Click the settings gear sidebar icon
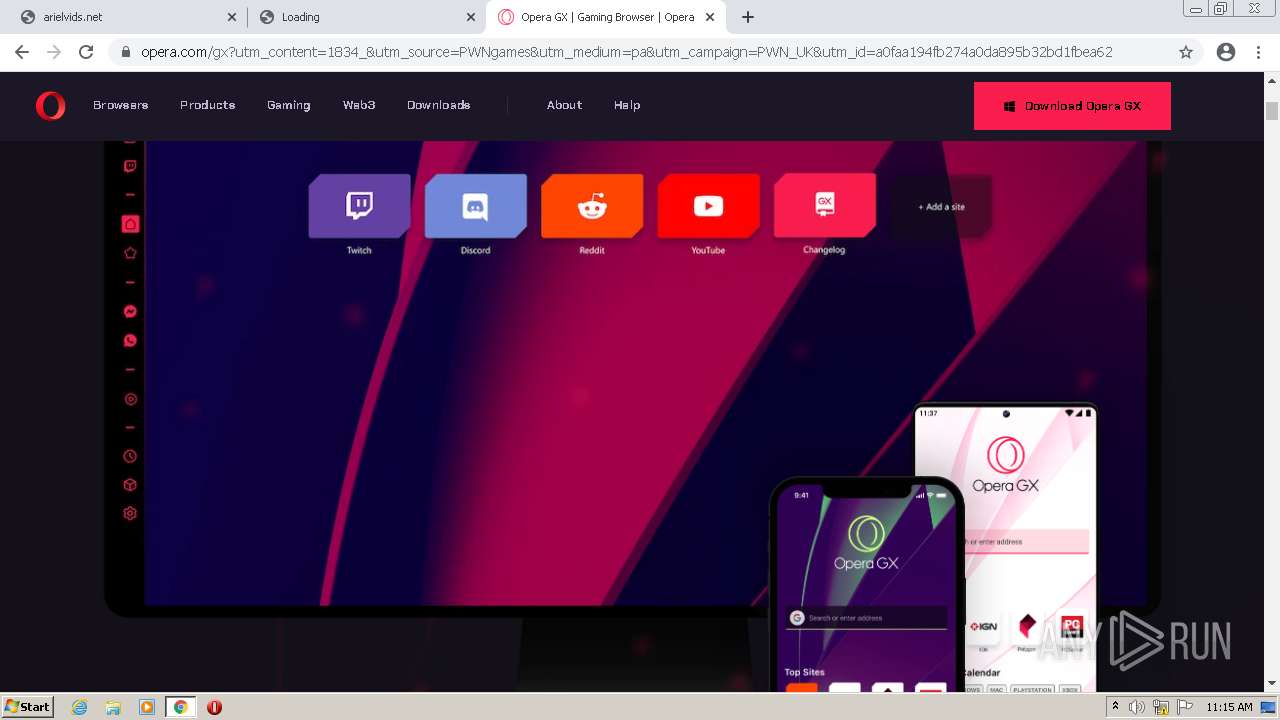This screenshot has width=1280, height=720. (130, 513)
